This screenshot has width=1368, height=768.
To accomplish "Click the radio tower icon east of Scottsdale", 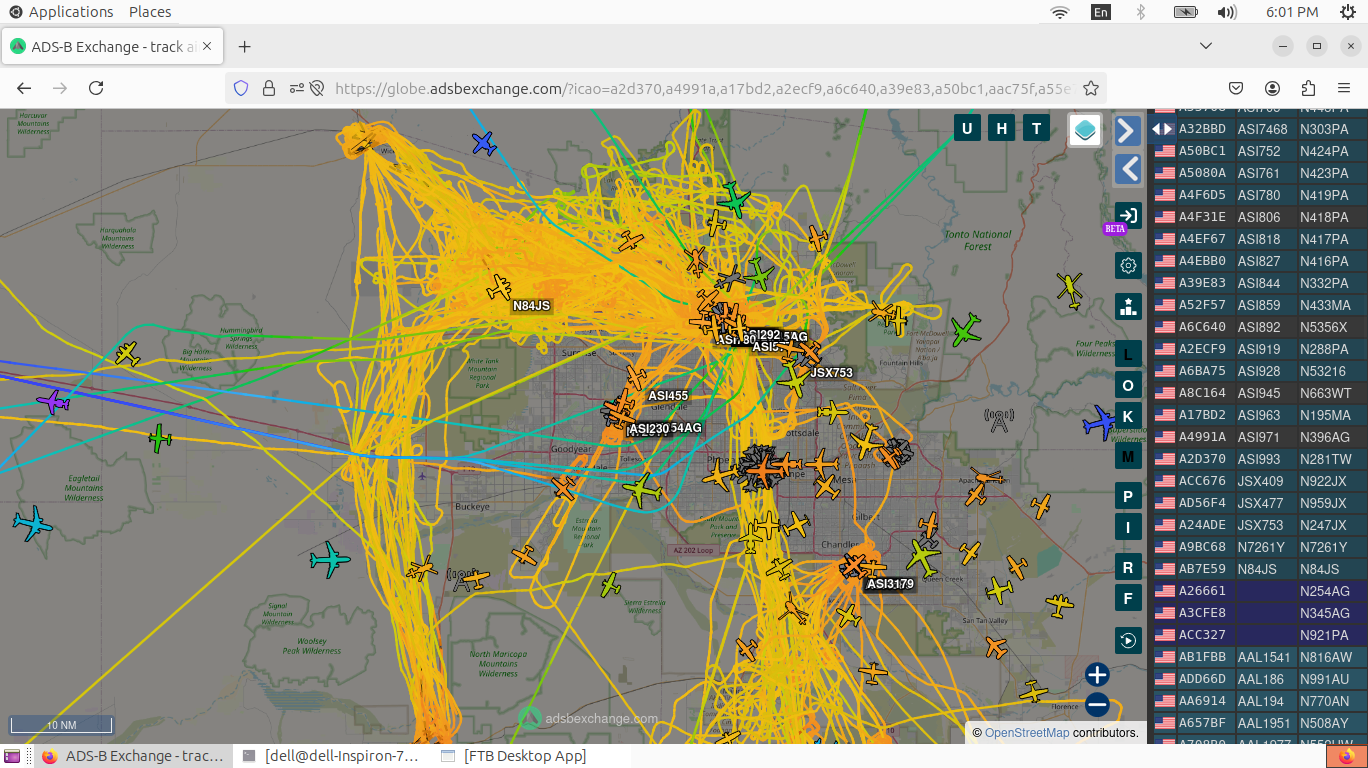I will click(x=997, y=420).
